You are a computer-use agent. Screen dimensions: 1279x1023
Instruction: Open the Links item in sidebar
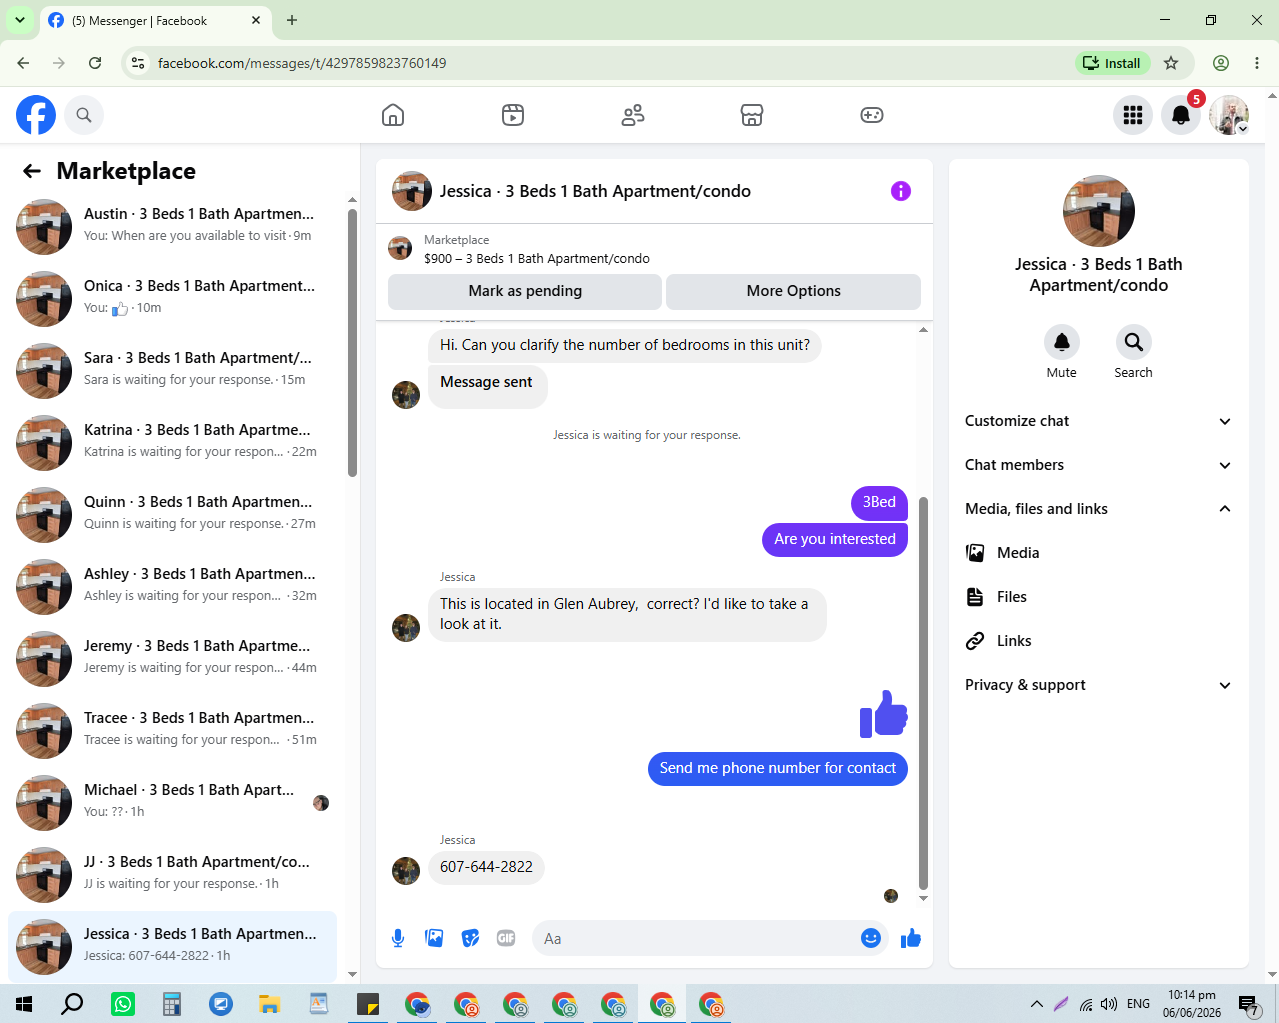(1098, 641)
